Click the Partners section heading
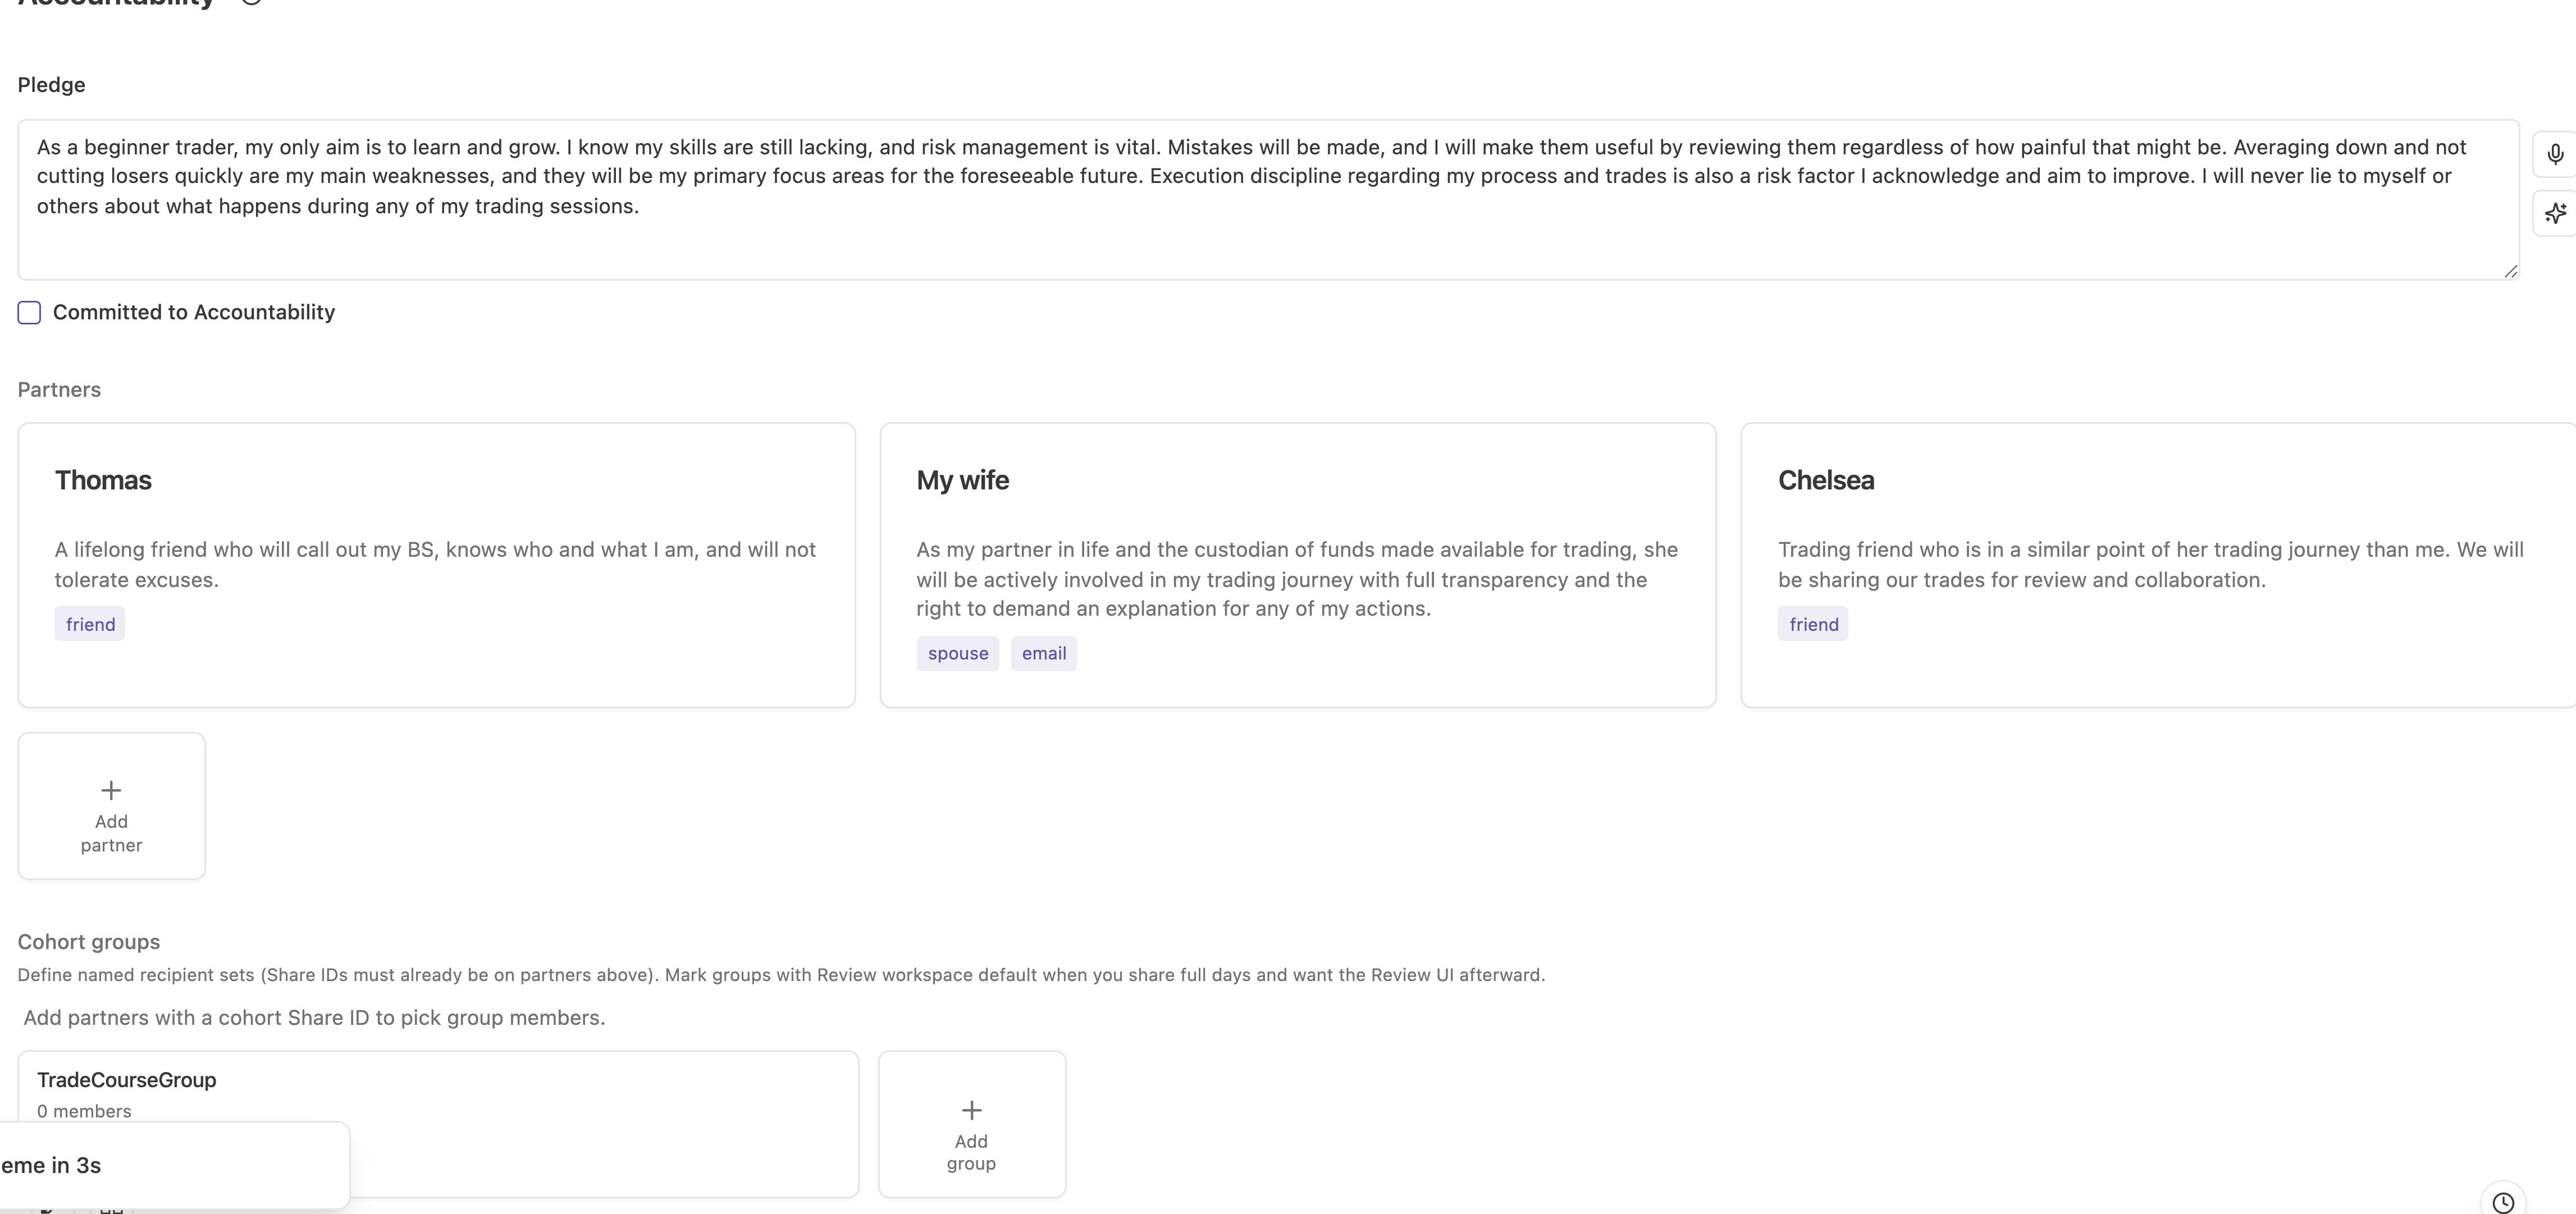This screenshot has height=1214, width=2576. (x=59, y=390)
